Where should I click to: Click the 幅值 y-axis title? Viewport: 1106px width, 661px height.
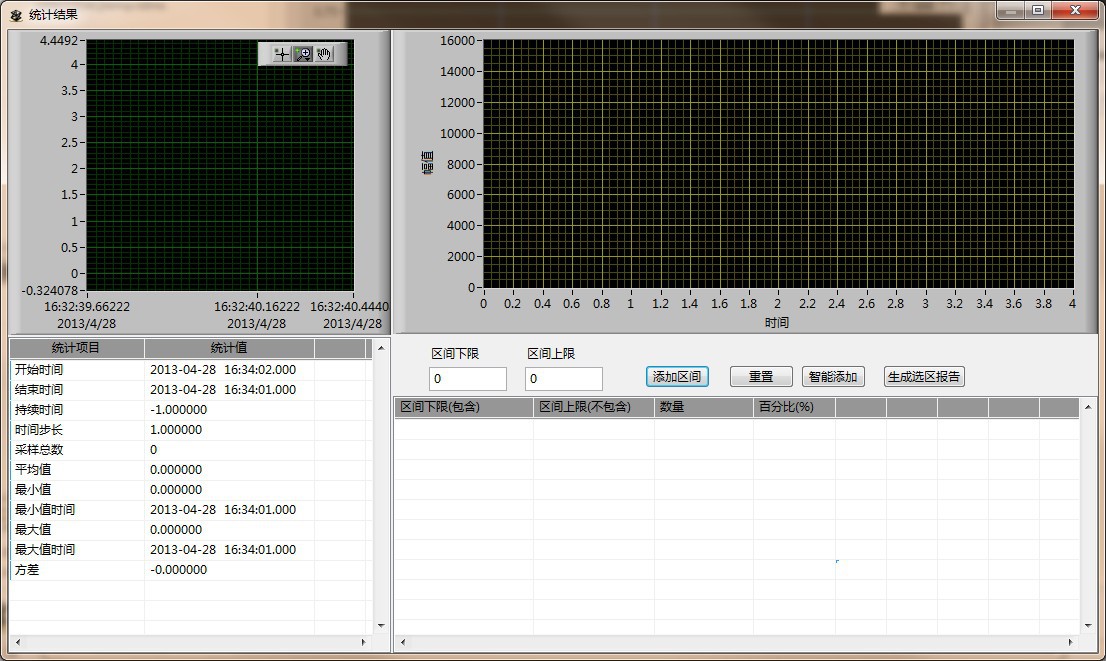coord(427,162)
